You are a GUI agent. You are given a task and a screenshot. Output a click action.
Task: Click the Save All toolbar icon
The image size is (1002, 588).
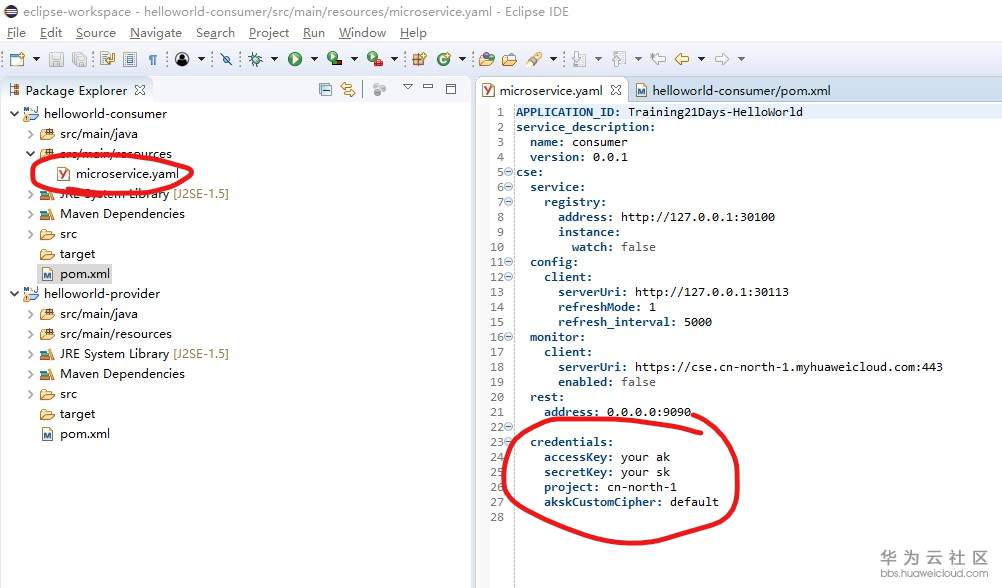point(79,59)
